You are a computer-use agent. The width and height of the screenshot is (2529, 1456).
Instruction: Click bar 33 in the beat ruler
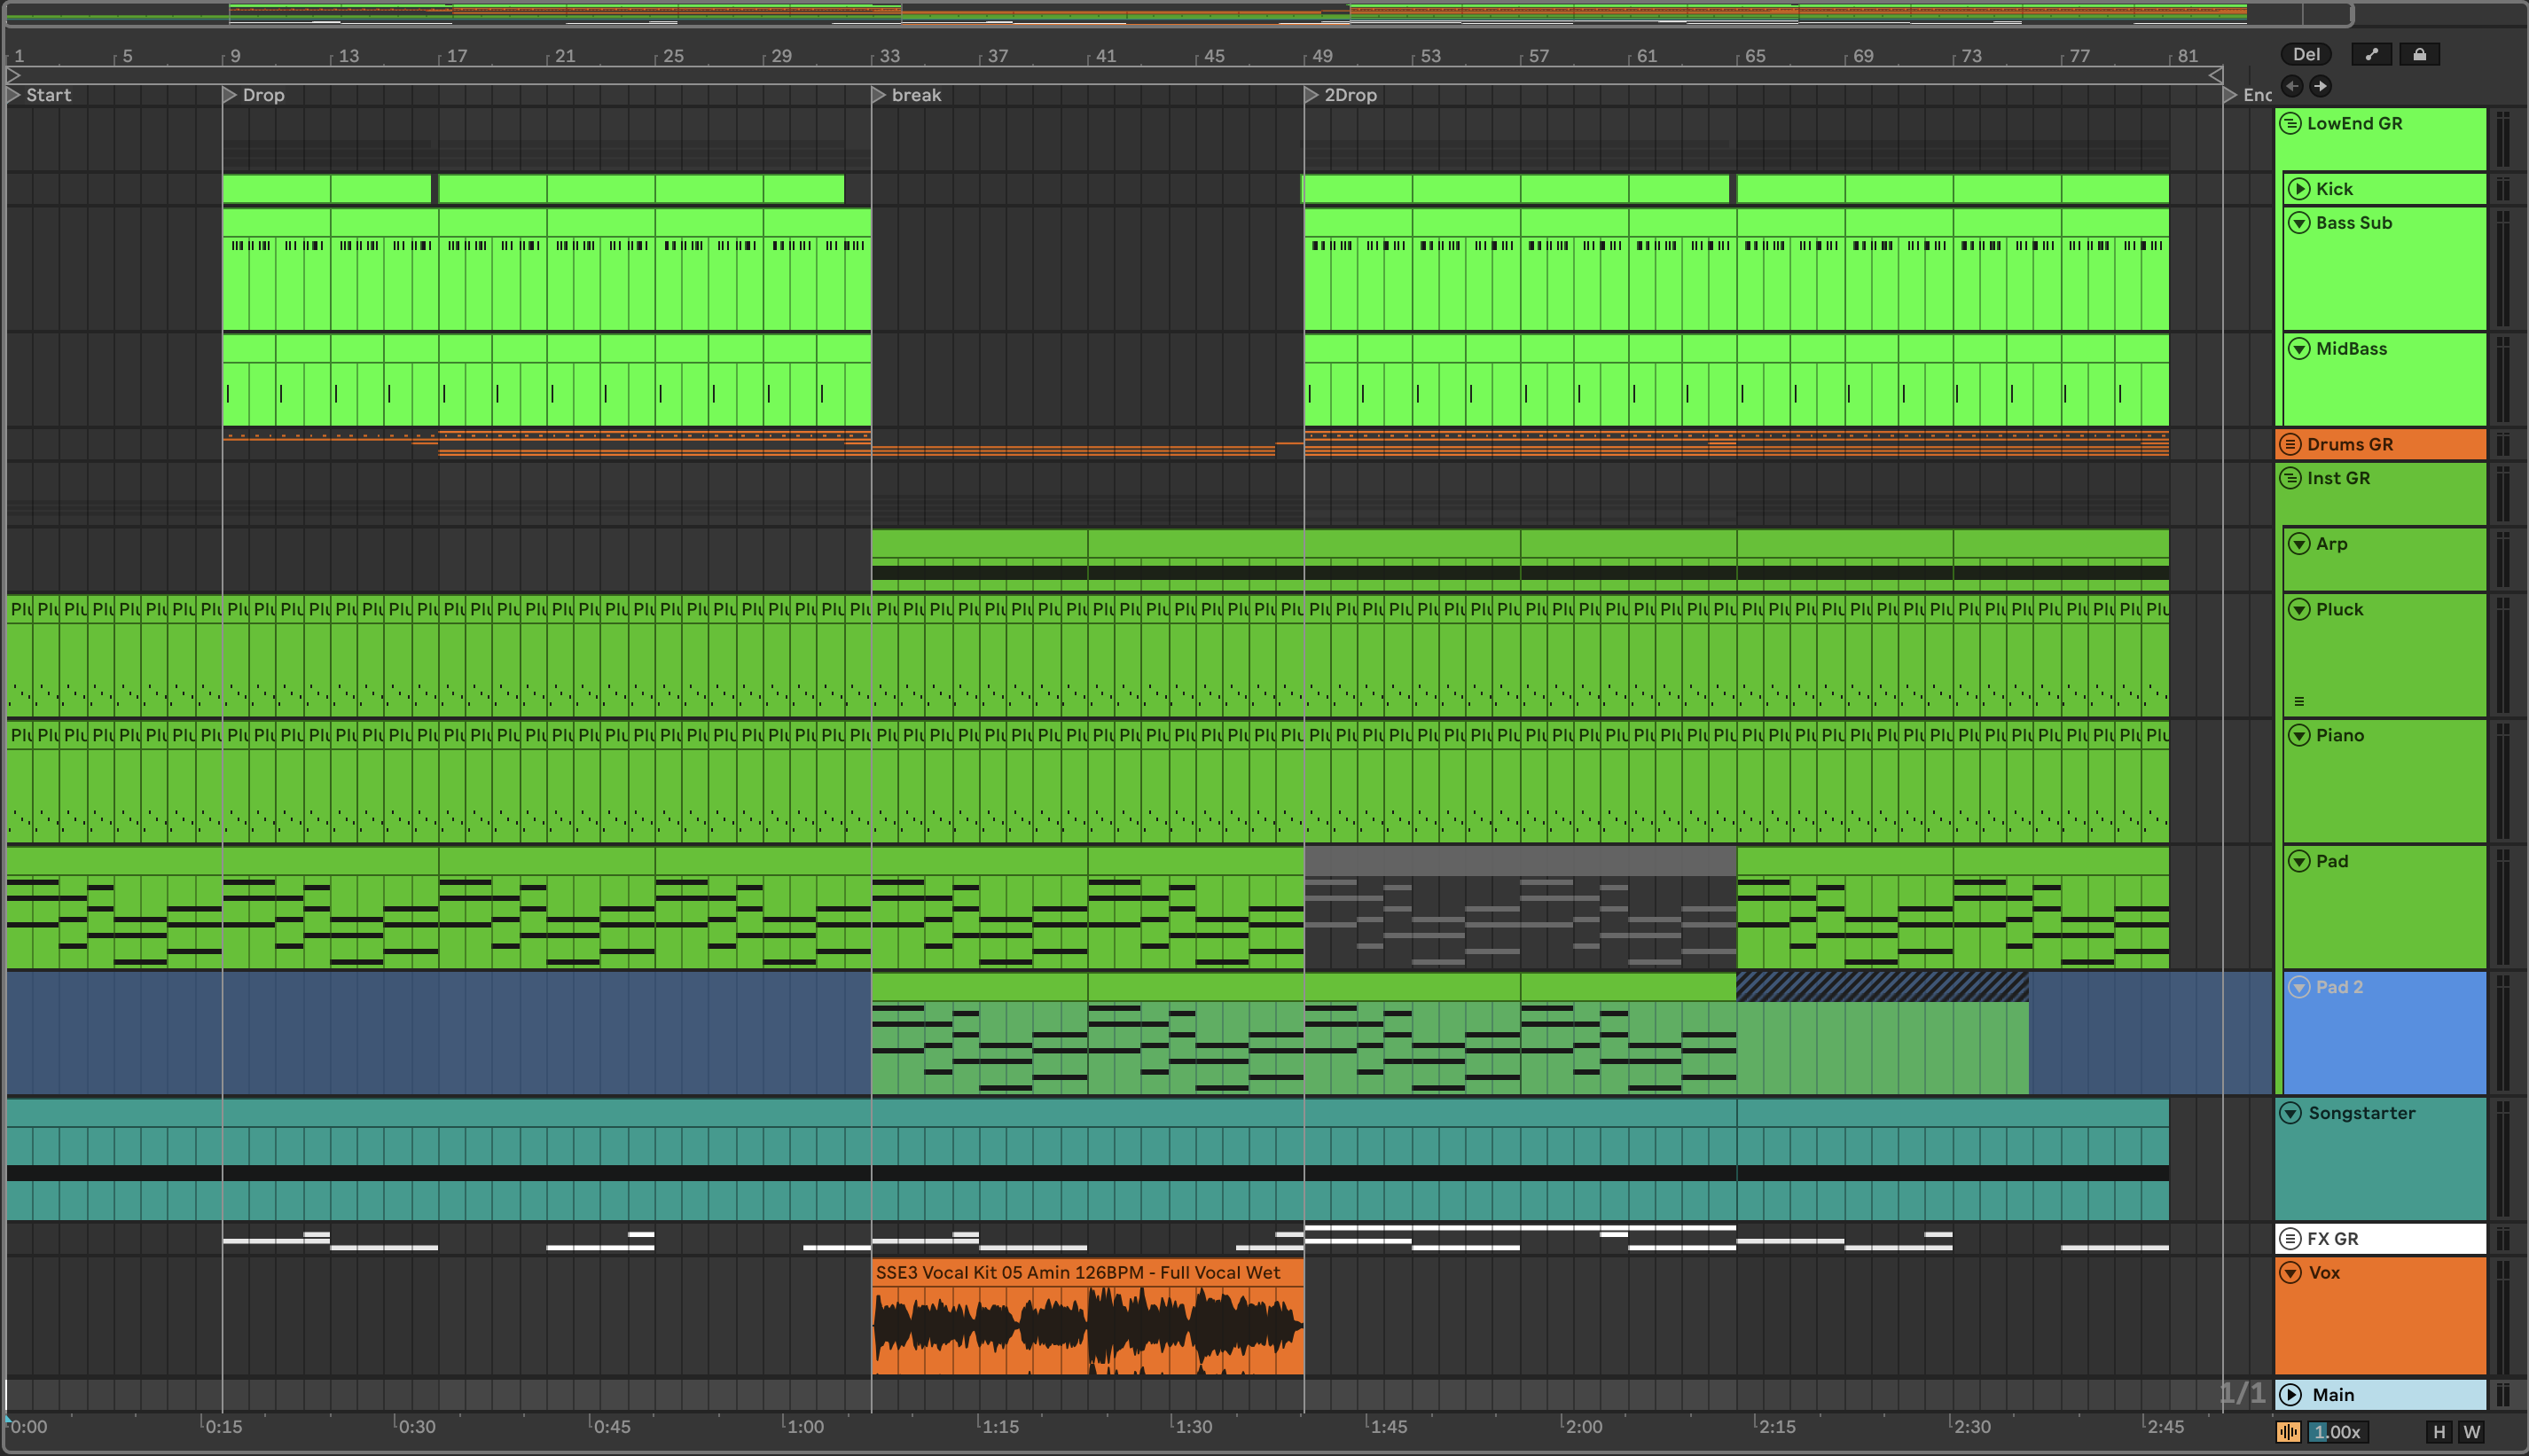point(889,56)
